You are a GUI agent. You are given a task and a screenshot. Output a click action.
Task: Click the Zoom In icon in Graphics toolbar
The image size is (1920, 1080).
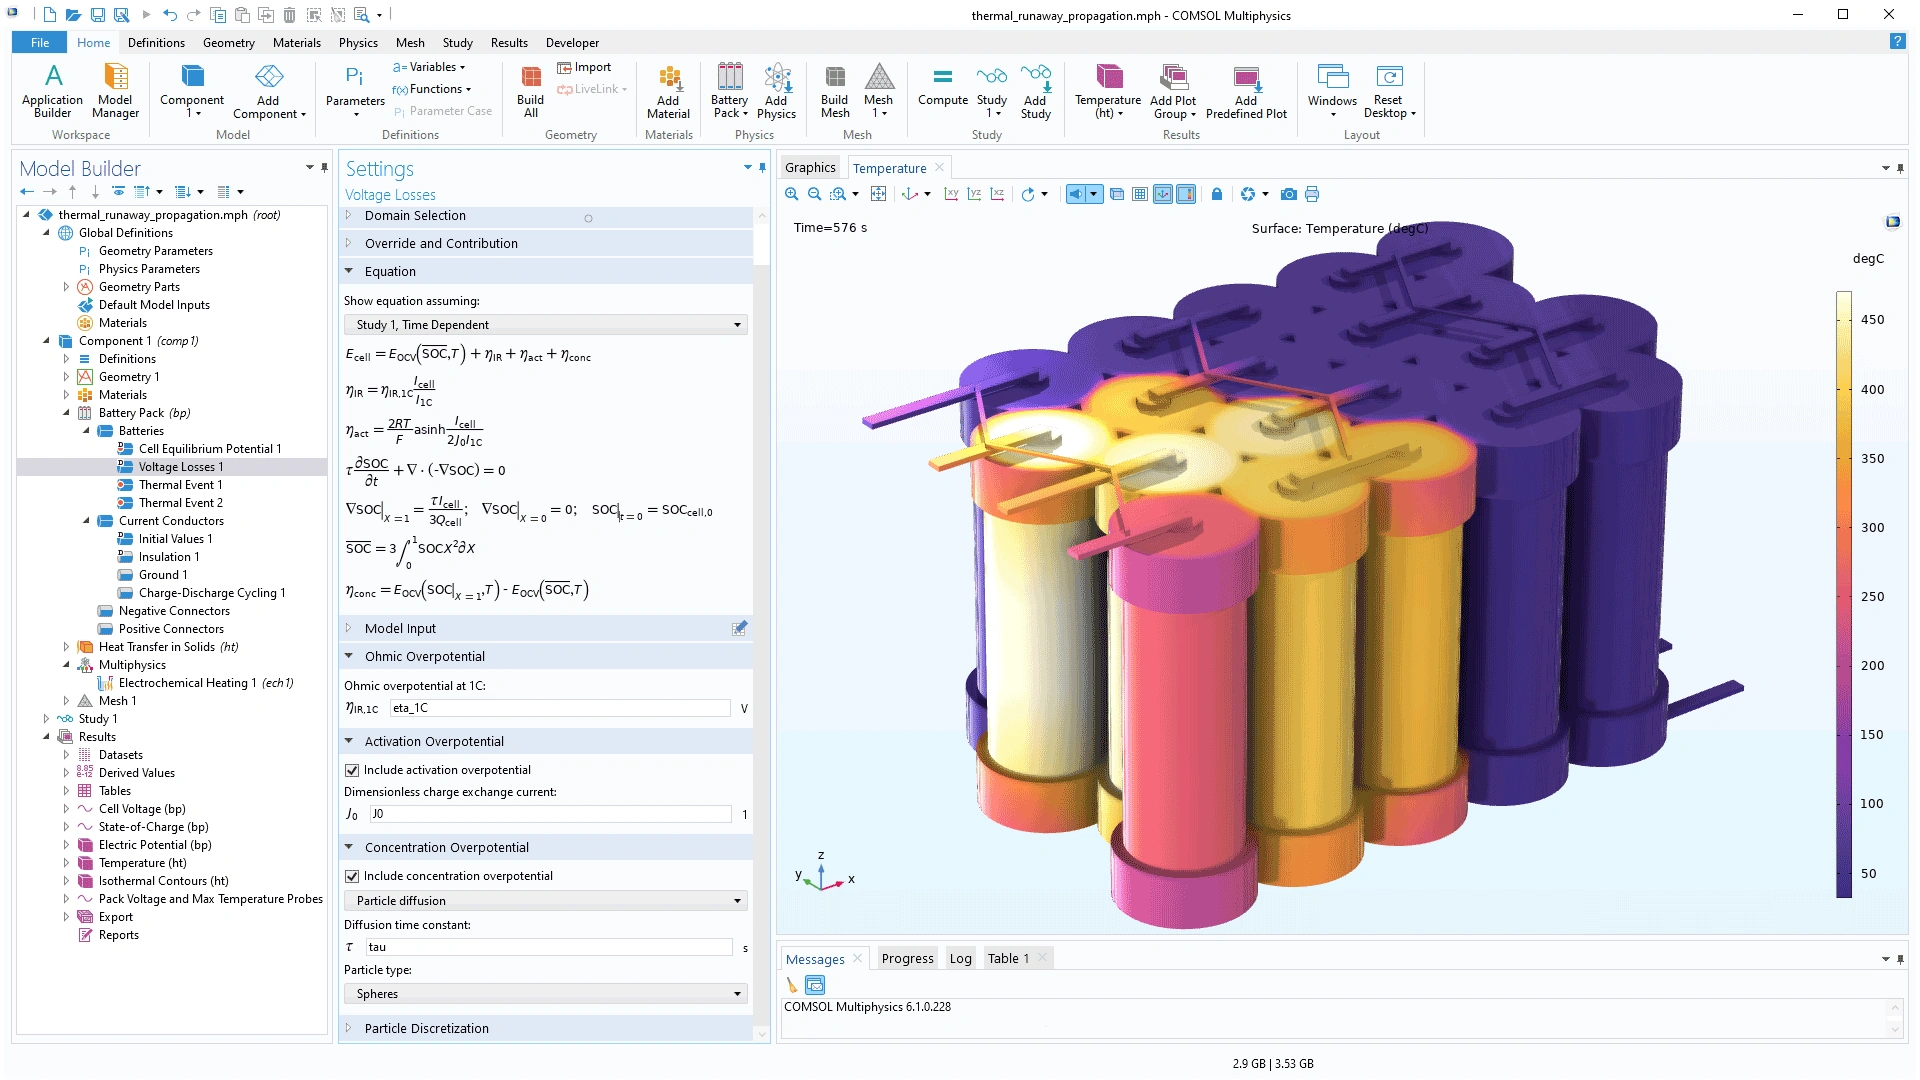[x=791, y=194]
